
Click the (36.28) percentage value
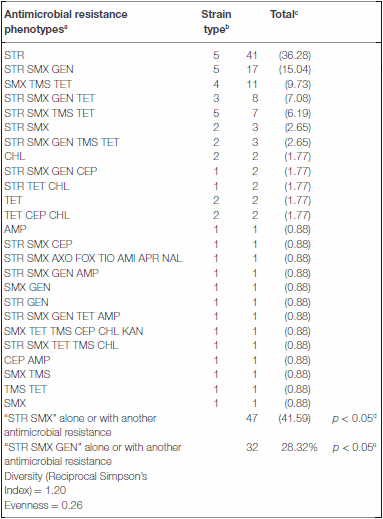coord(295,55)
